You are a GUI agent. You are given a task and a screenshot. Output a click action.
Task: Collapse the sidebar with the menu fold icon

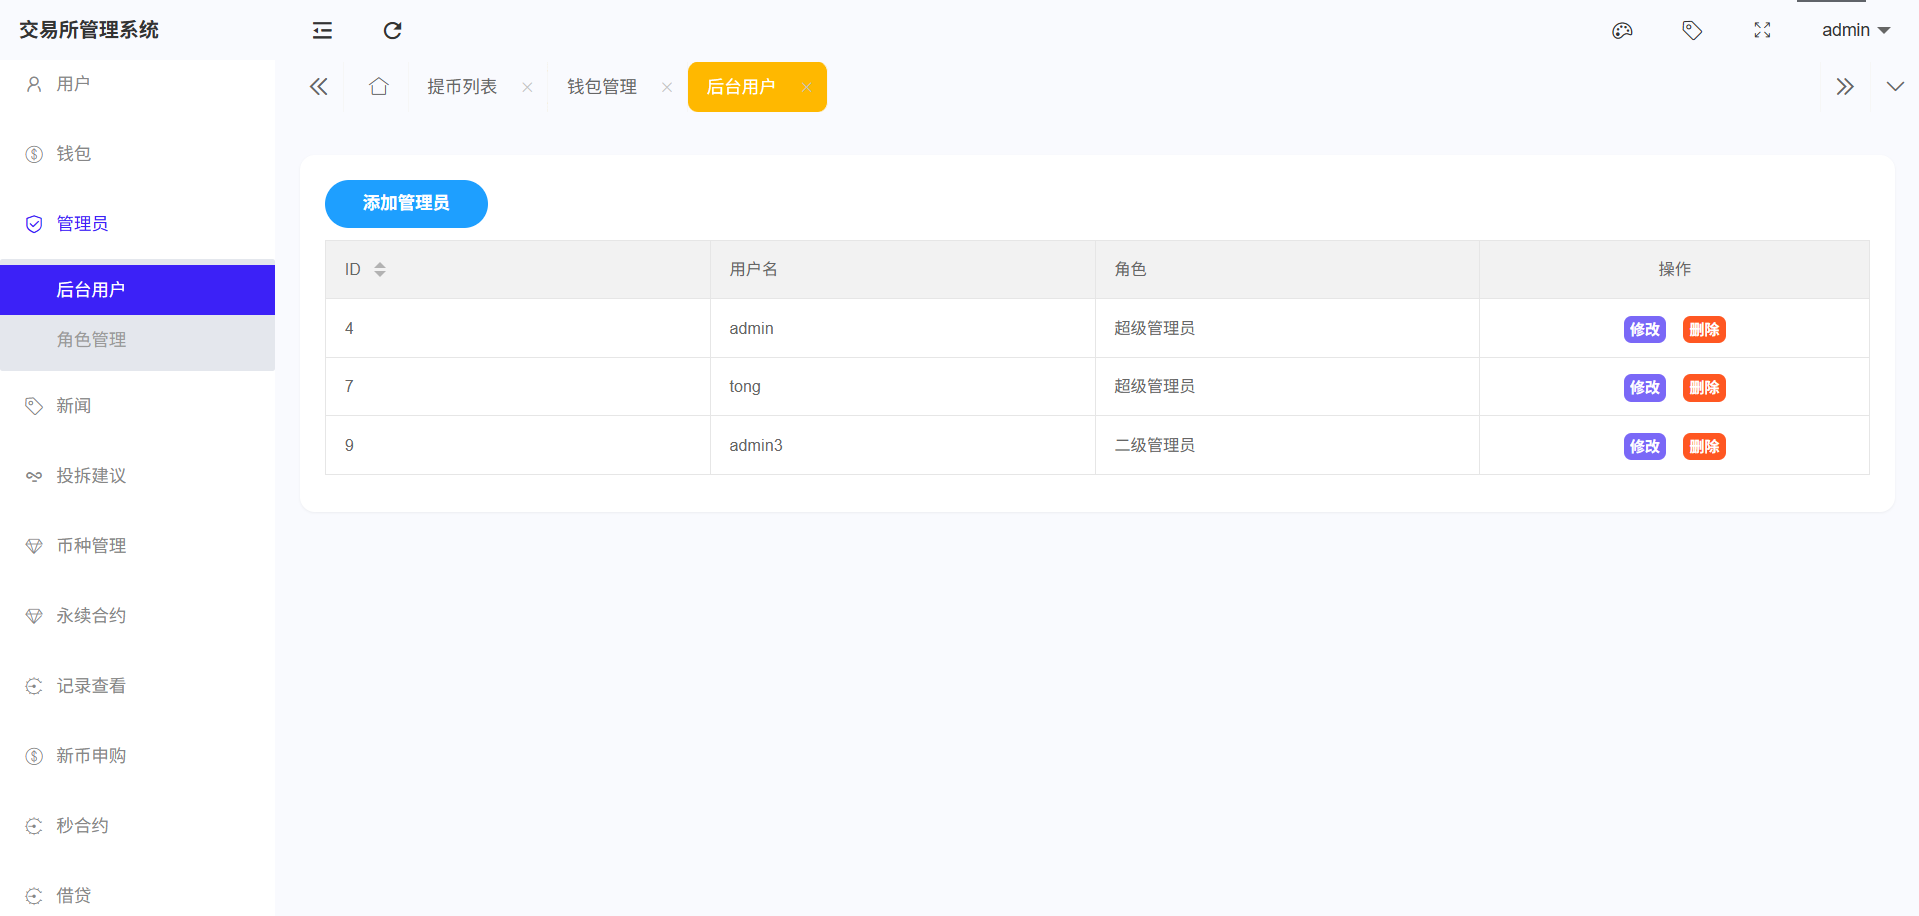click(x=322, y=31)
